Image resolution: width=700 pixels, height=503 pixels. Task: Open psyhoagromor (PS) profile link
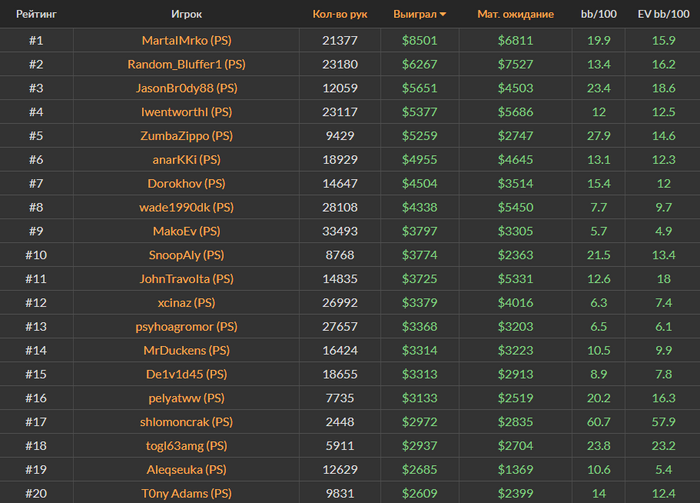[x=187, y=326]
